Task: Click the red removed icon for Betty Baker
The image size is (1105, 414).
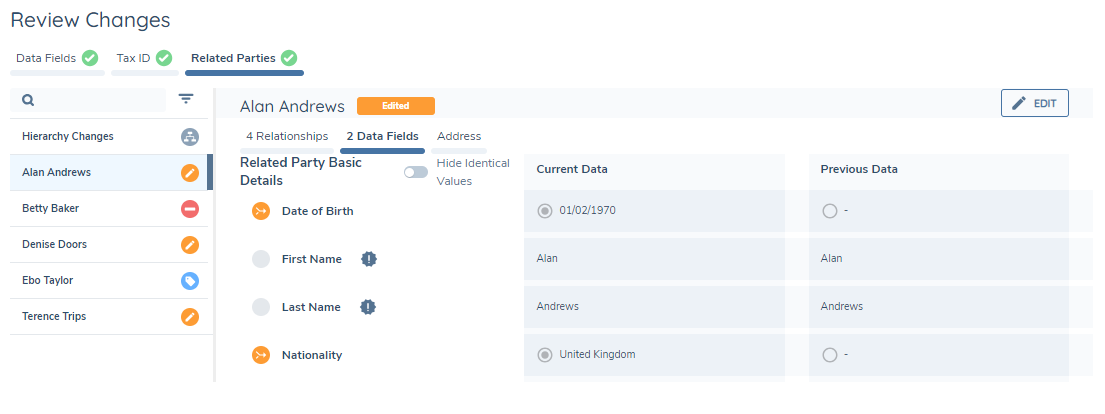Action: [x=190, y=209]
